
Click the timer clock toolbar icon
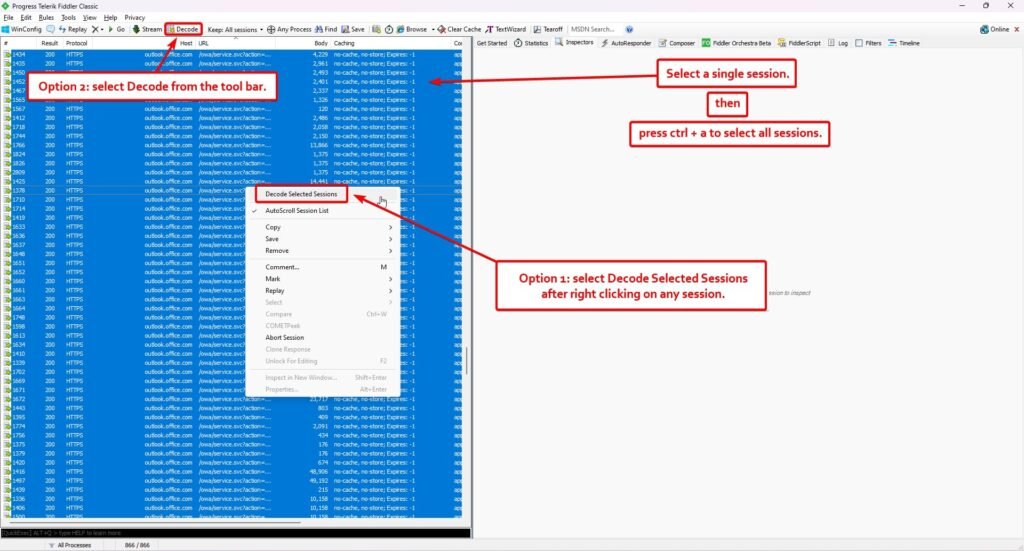click(x=389, y=29)
